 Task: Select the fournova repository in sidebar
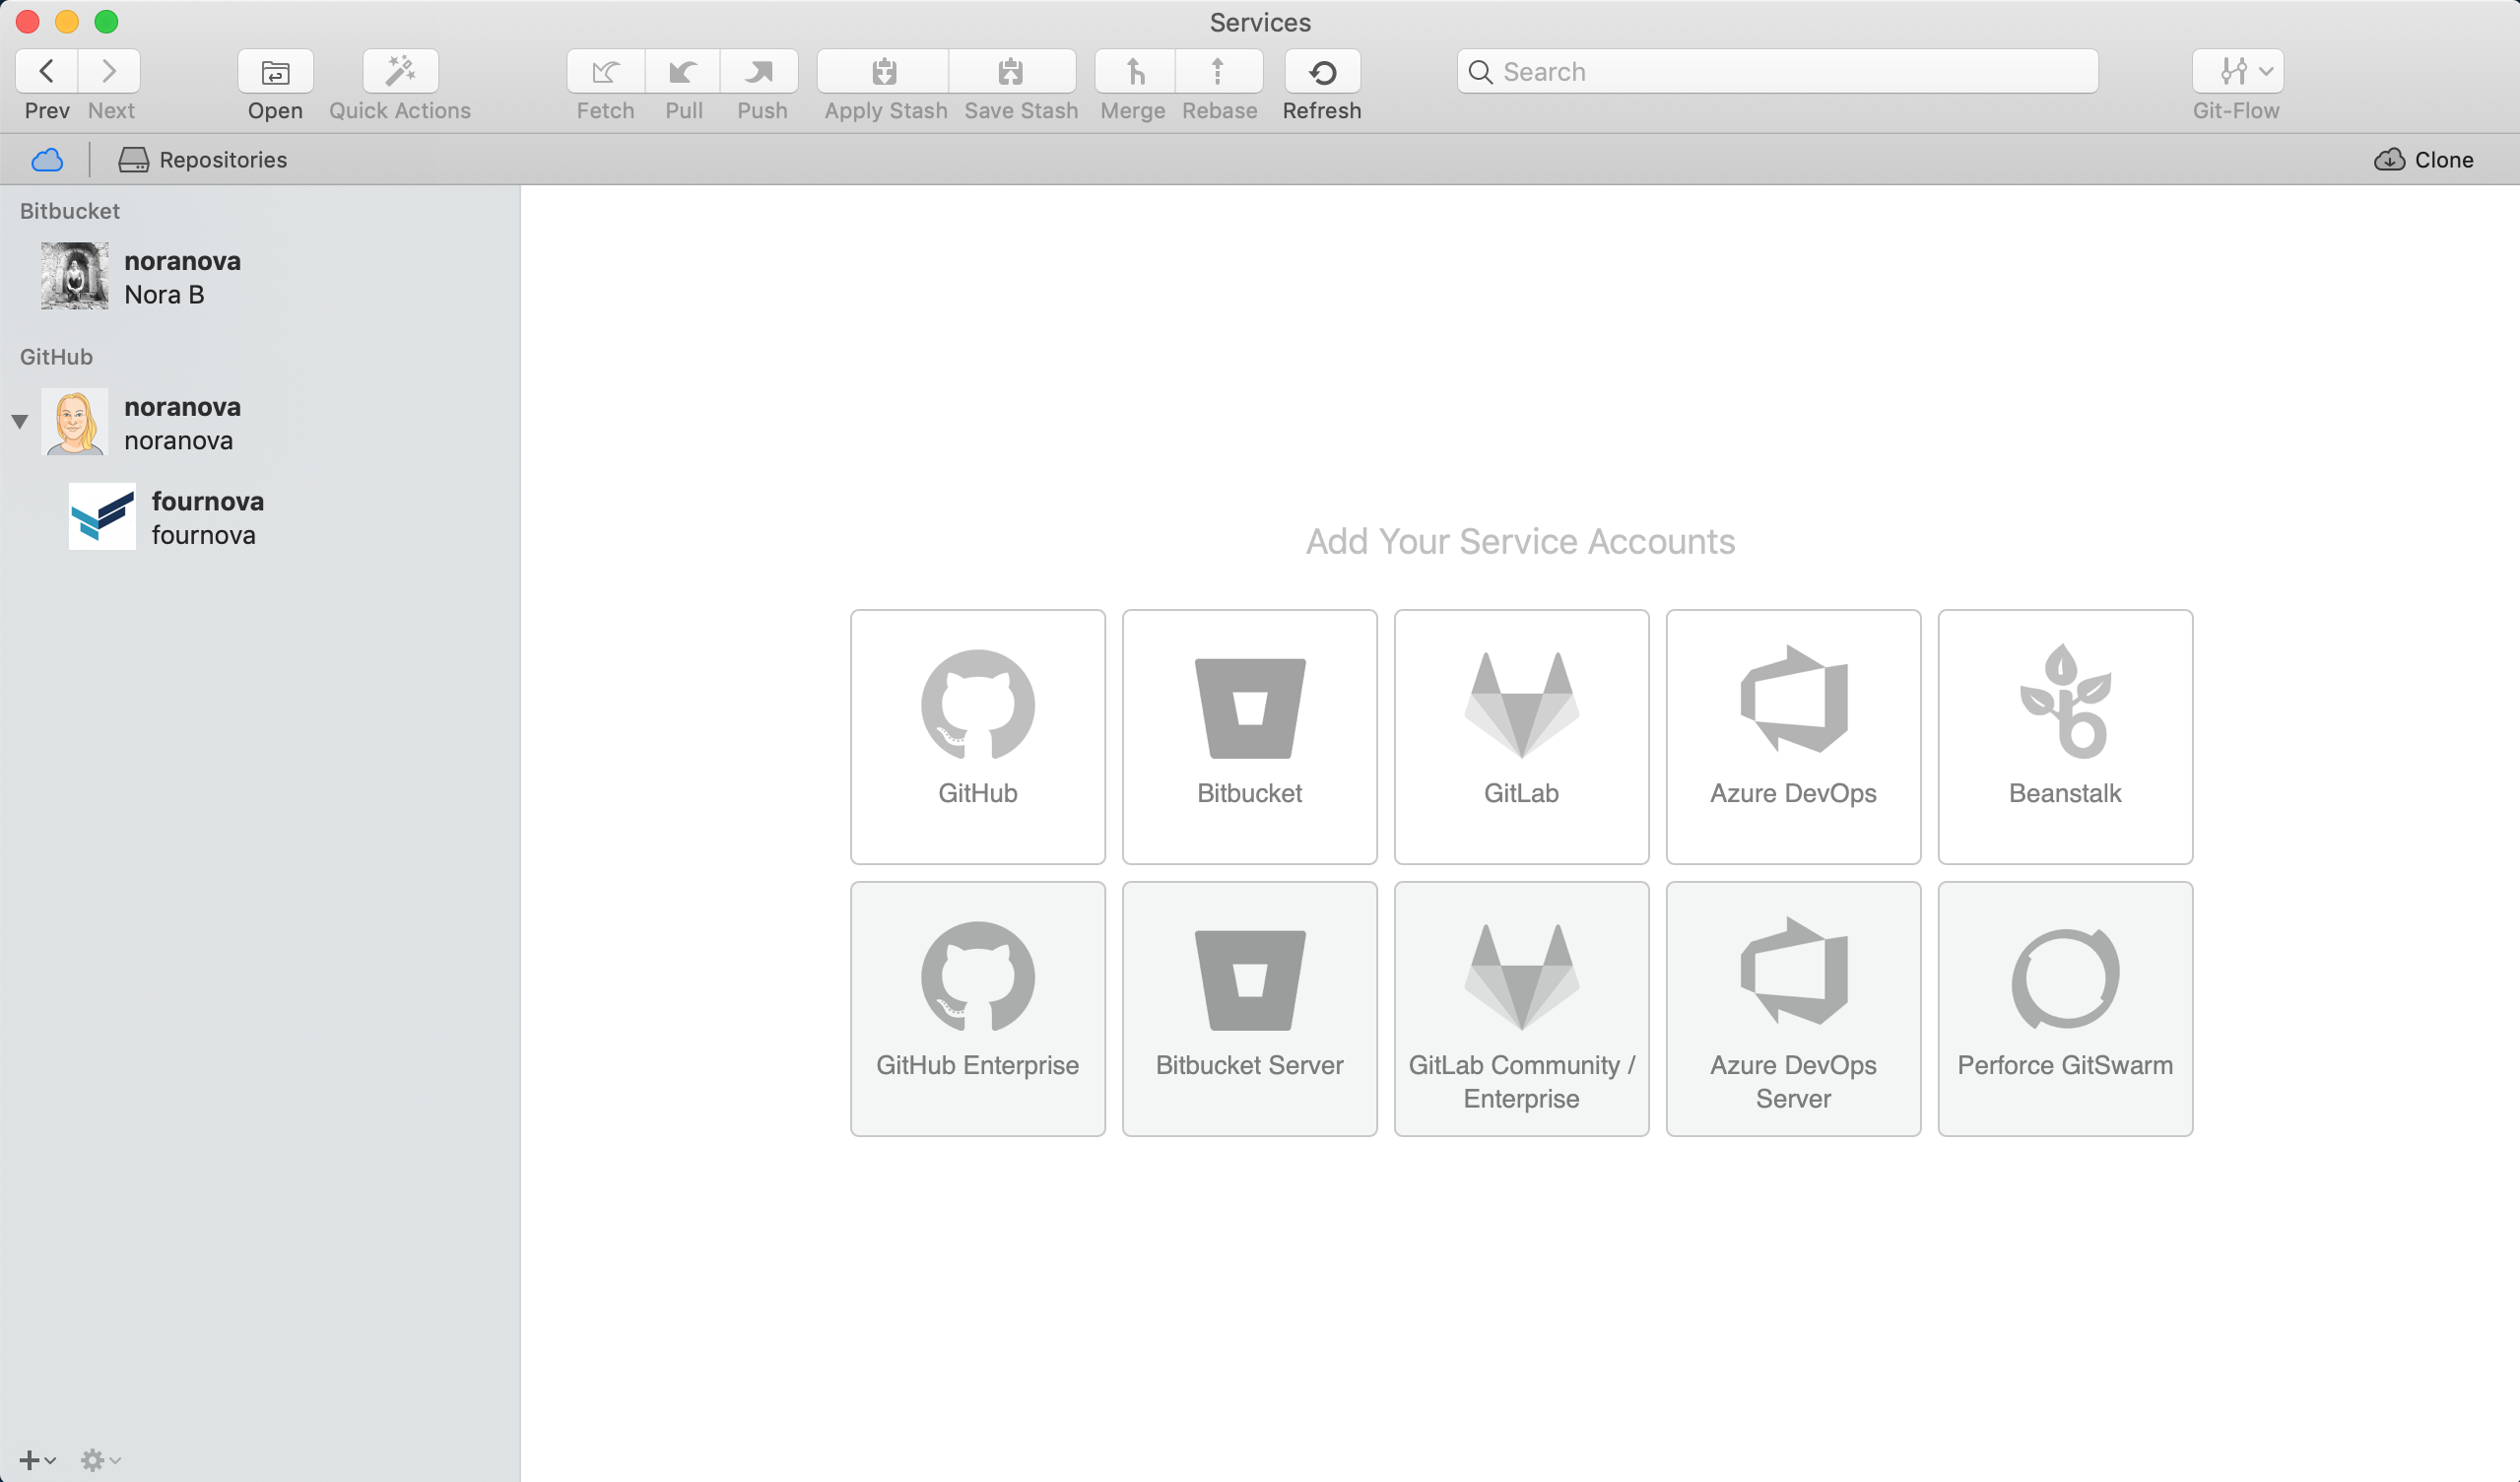(x=206, y=516)
